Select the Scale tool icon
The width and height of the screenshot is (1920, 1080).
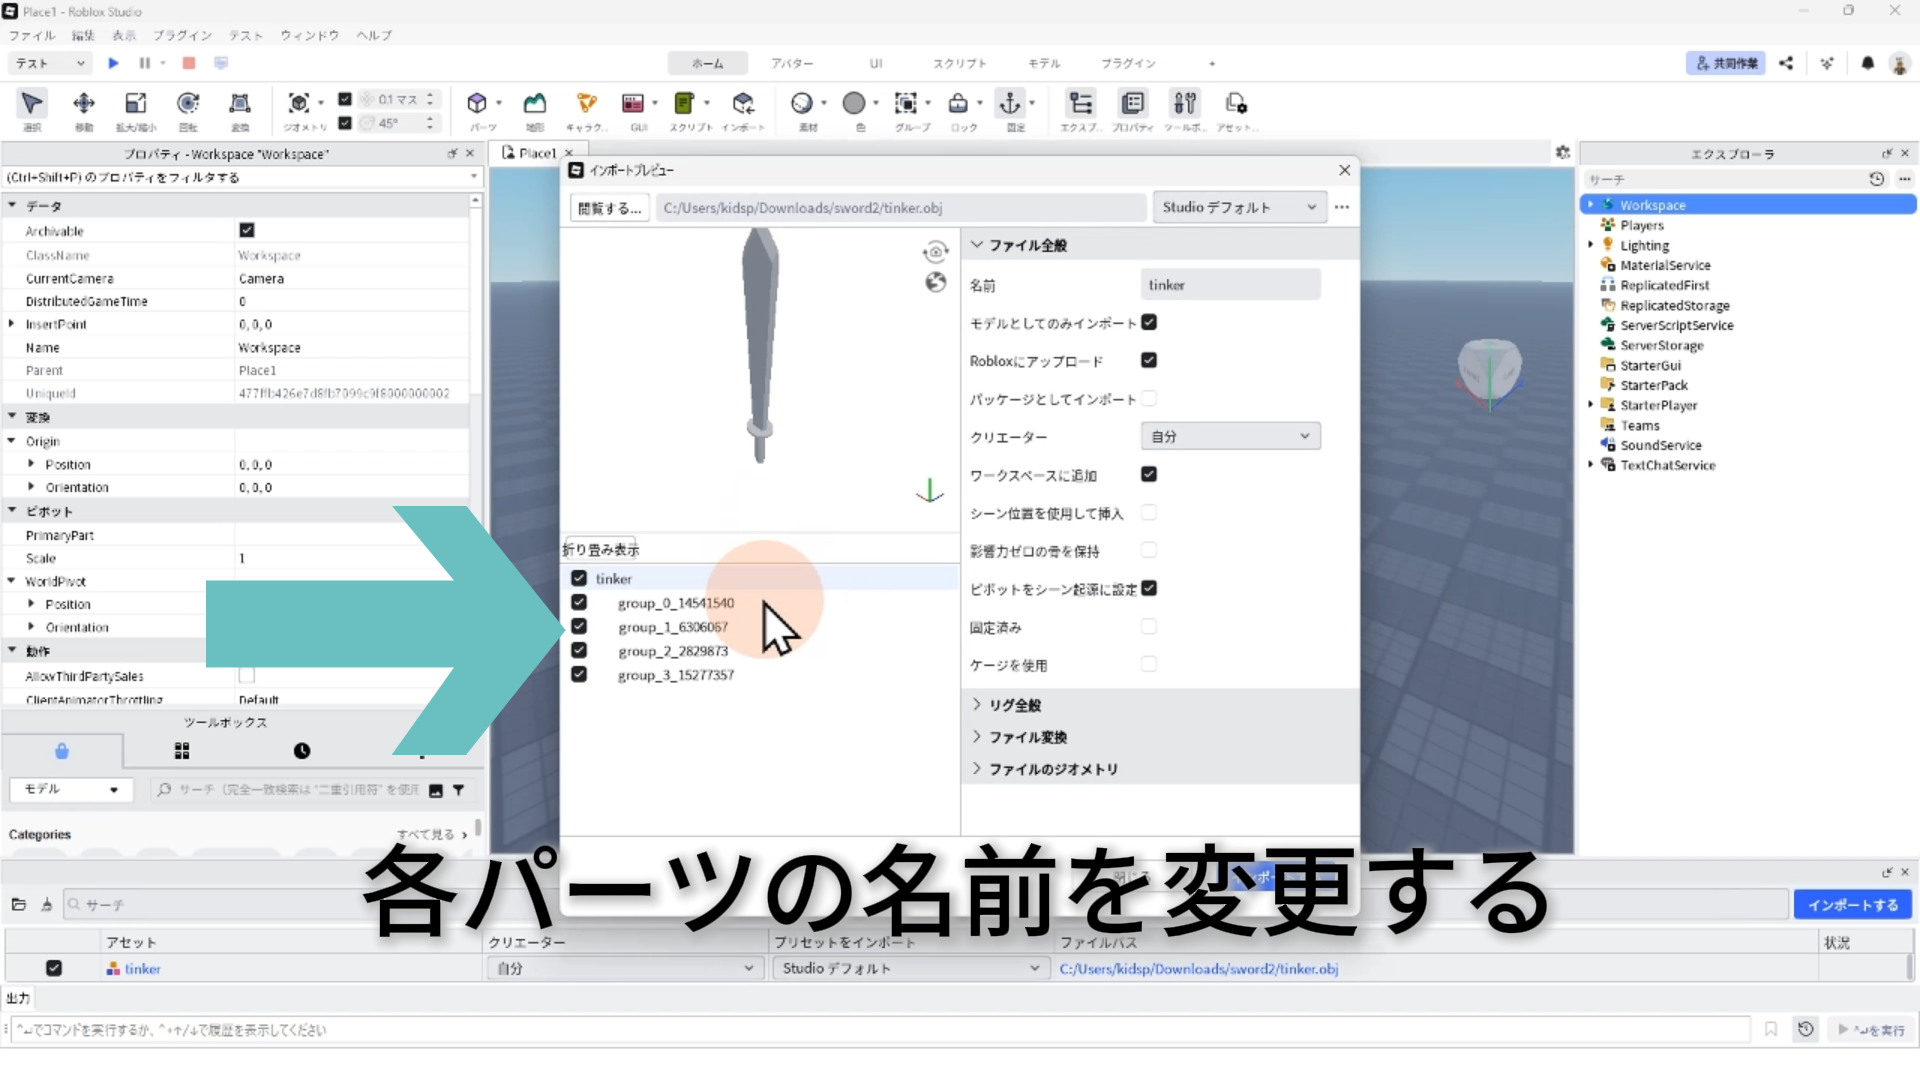coord(136,104)
